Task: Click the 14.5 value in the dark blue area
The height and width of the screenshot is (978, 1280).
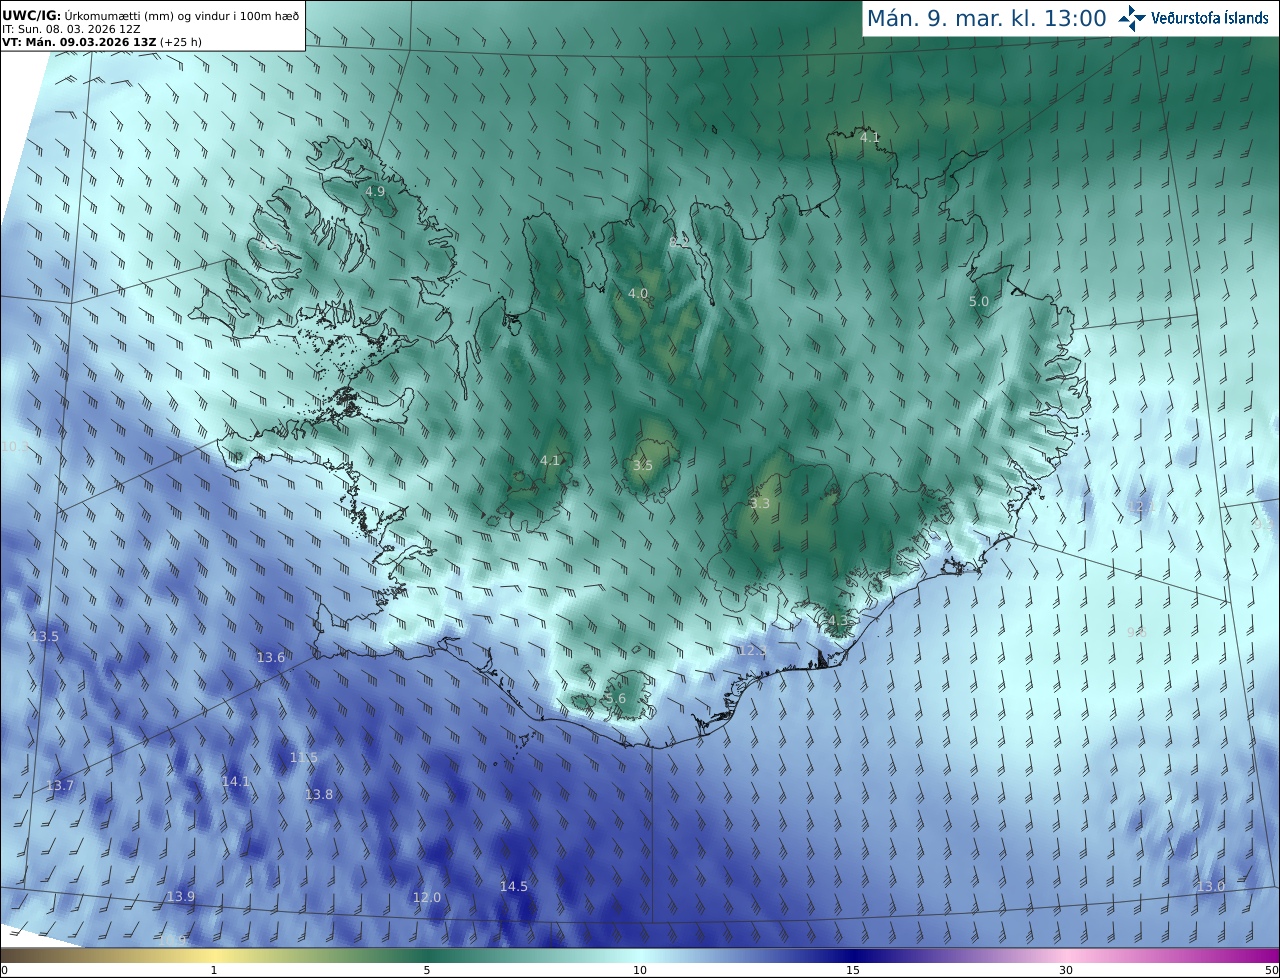Action: [514, 886]
